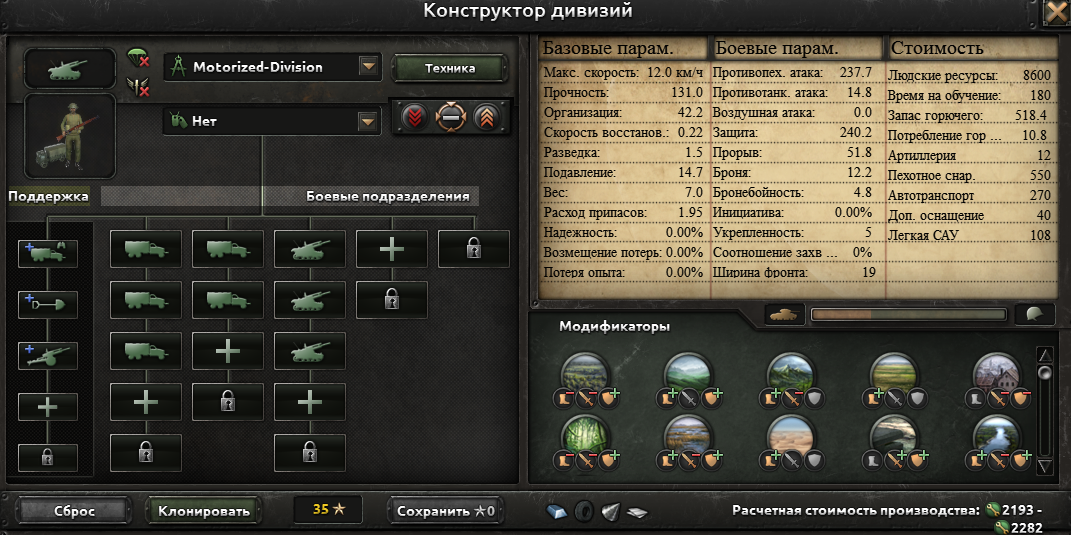1071x535 pixels.
Task: Switch to the tank stats tab icon
Action: coord(783,314)
